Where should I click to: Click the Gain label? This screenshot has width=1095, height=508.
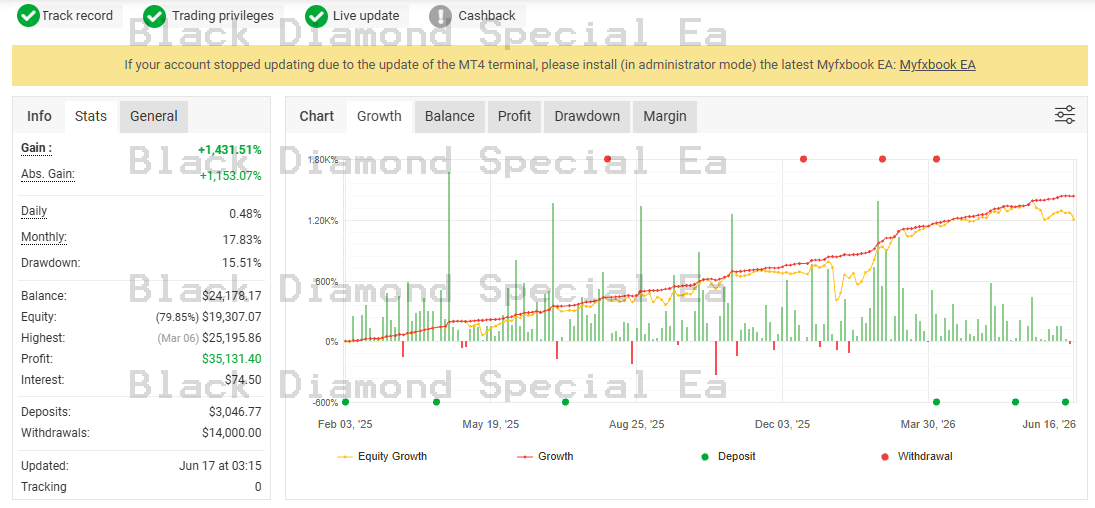(36, 149)
